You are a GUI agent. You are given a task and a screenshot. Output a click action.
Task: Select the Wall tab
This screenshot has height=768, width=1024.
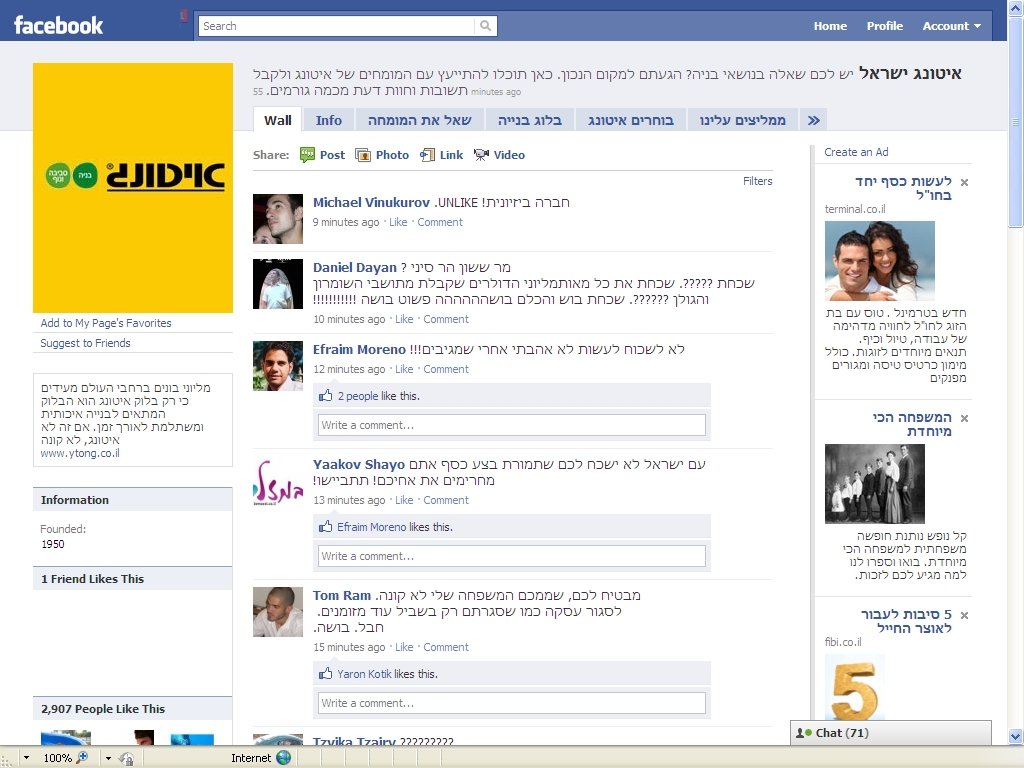[x=278, y=120]
